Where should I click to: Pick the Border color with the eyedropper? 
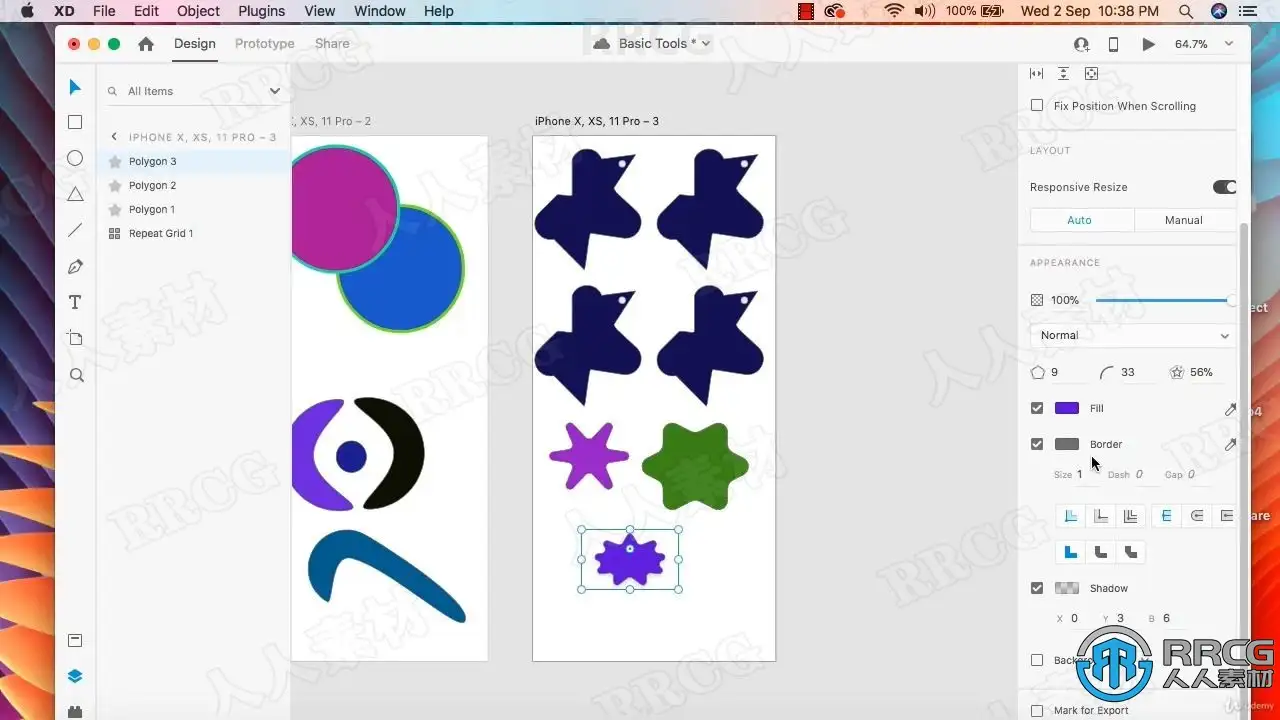[x=1230, y=445]
